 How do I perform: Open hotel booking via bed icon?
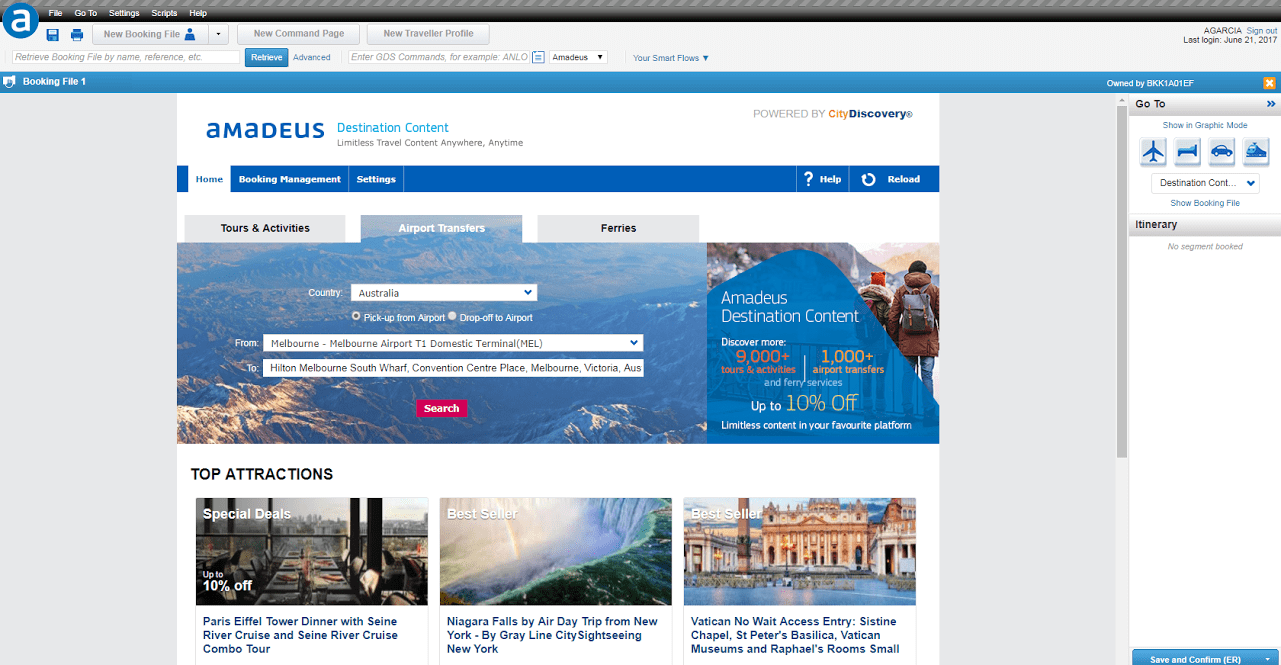[1187, 152]
